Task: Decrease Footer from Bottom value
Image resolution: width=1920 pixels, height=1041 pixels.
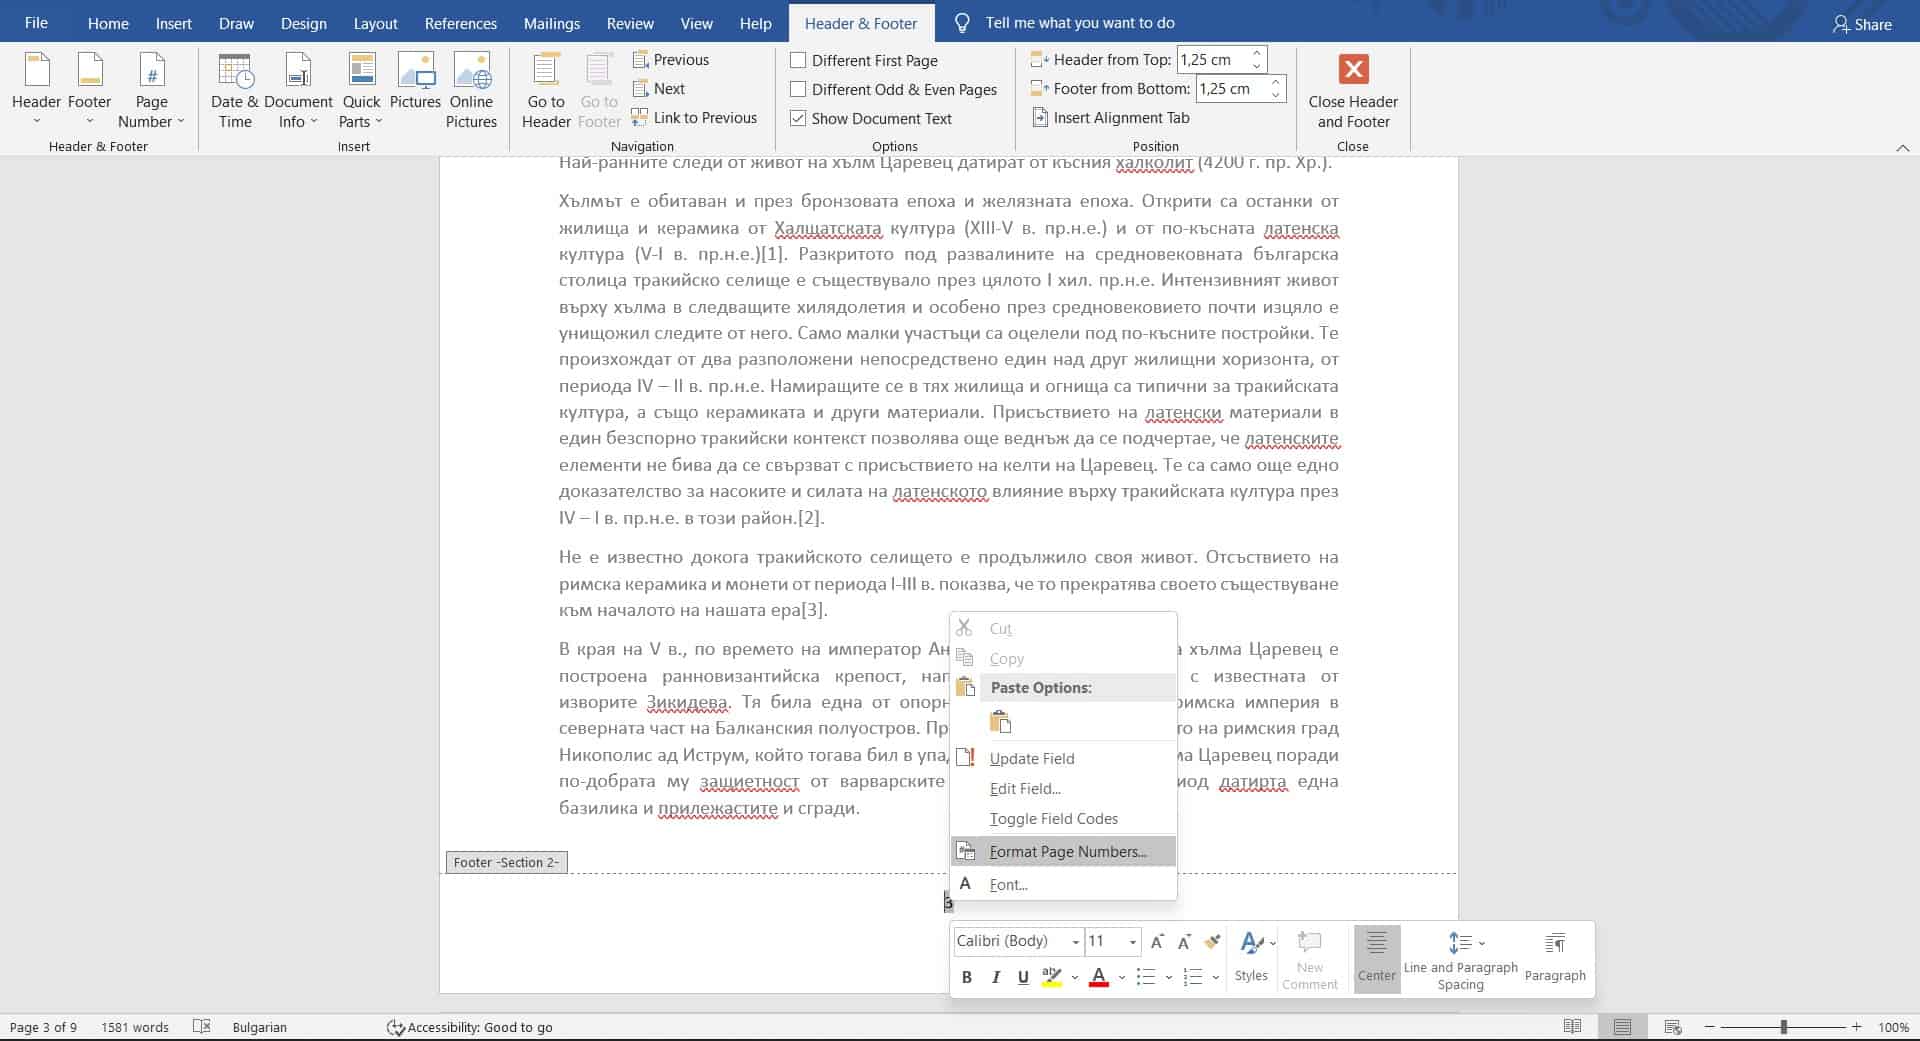Action: pyautogui.click(x=1275, y=95)
